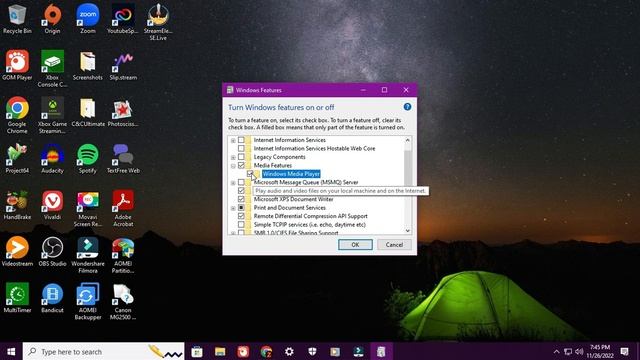Select the Vivaldi desktop icon
Viewport: 640px width, 360px height.
(x=52, y=205)
